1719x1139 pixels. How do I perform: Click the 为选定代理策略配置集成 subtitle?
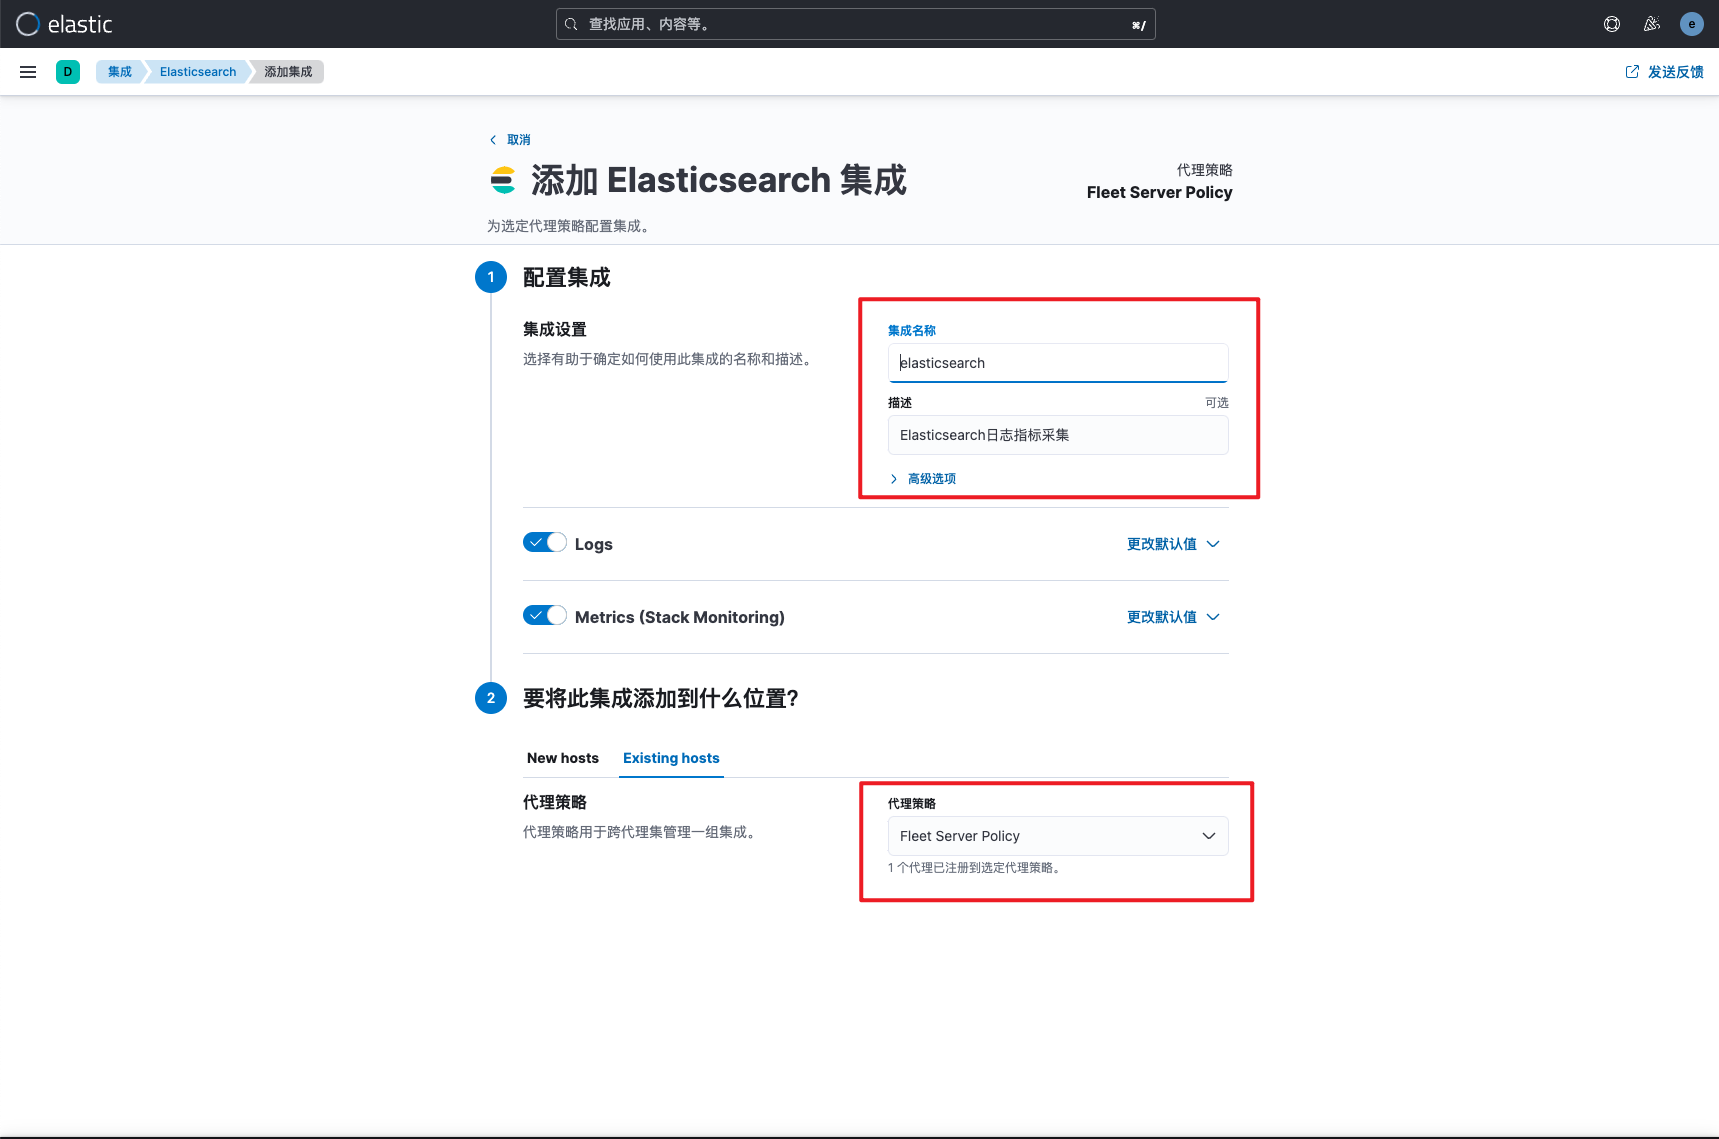[x=571, y=226]
